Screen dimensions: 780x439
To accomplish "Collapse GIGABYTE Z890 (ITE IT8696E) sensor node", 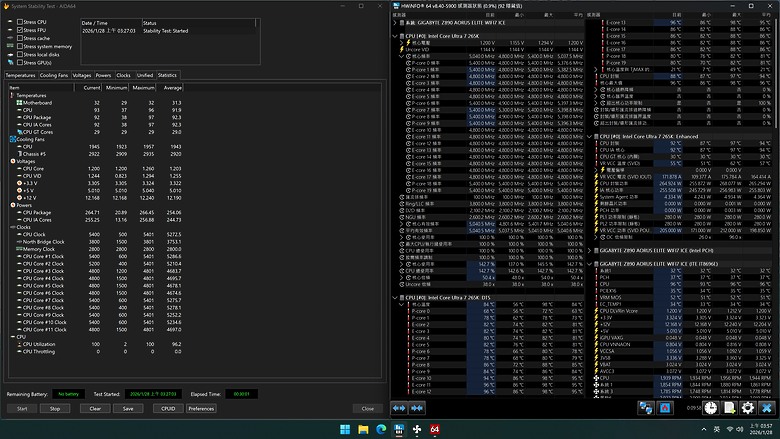I will coord(589,264).
